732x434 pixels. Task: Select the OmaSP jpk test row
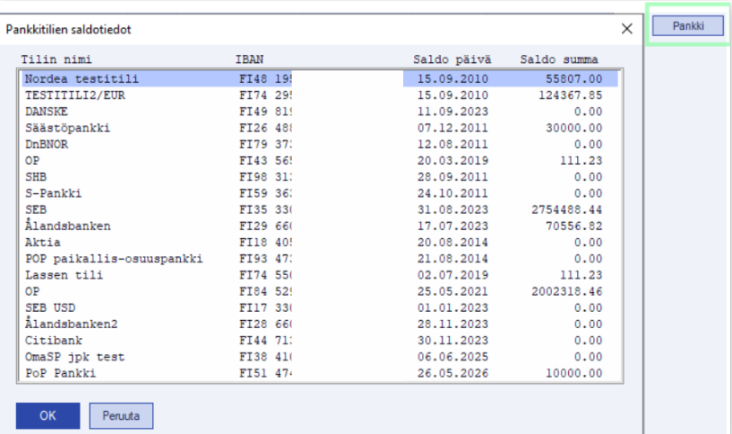[x=320, y=357]
